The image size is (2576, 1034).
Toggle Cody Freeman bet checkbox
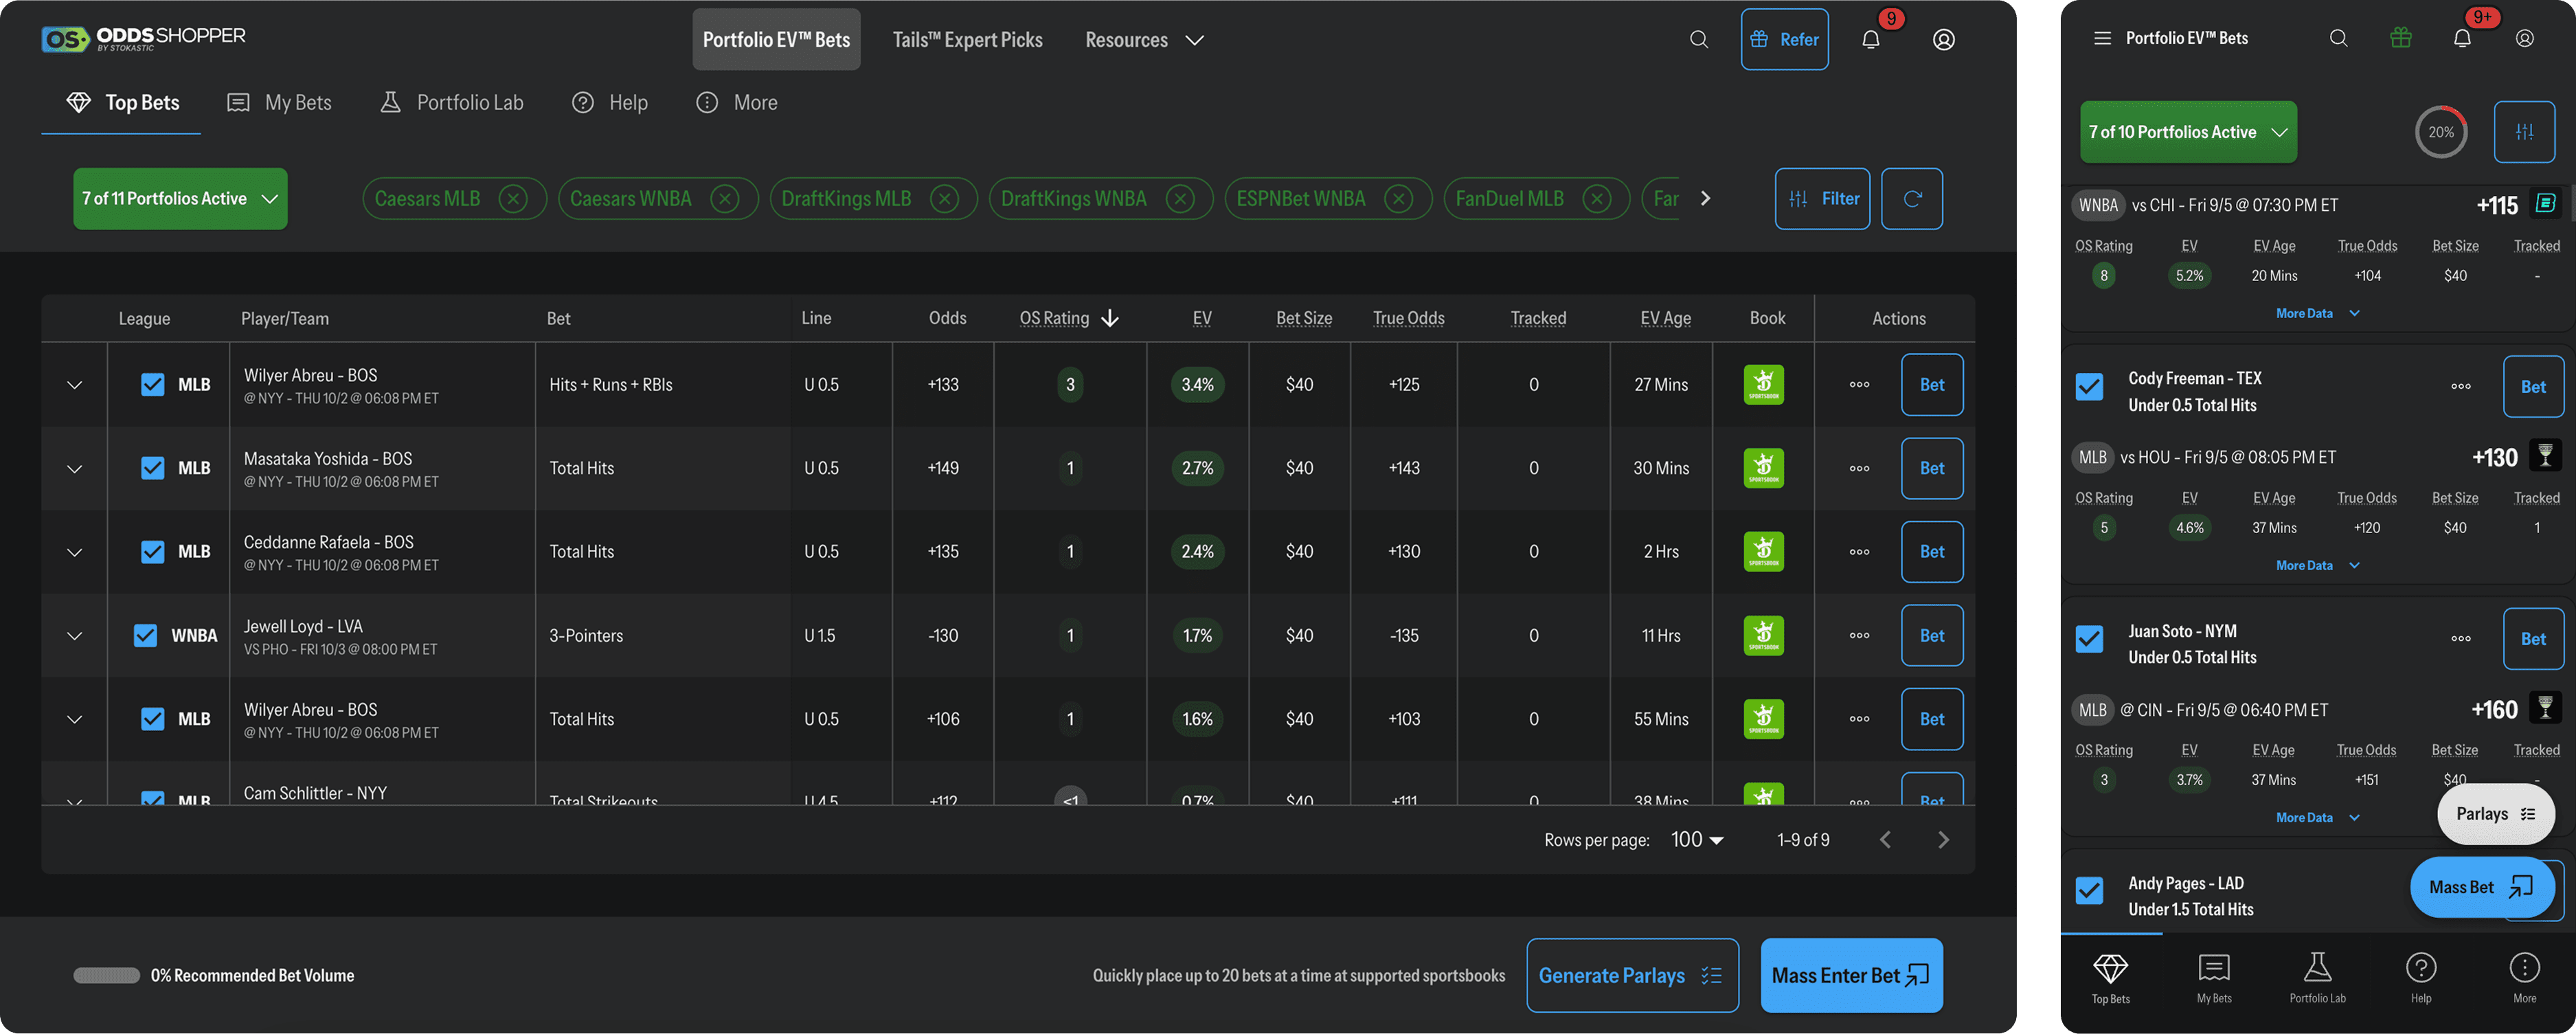pyautogui.click(x=2089, y=386)
